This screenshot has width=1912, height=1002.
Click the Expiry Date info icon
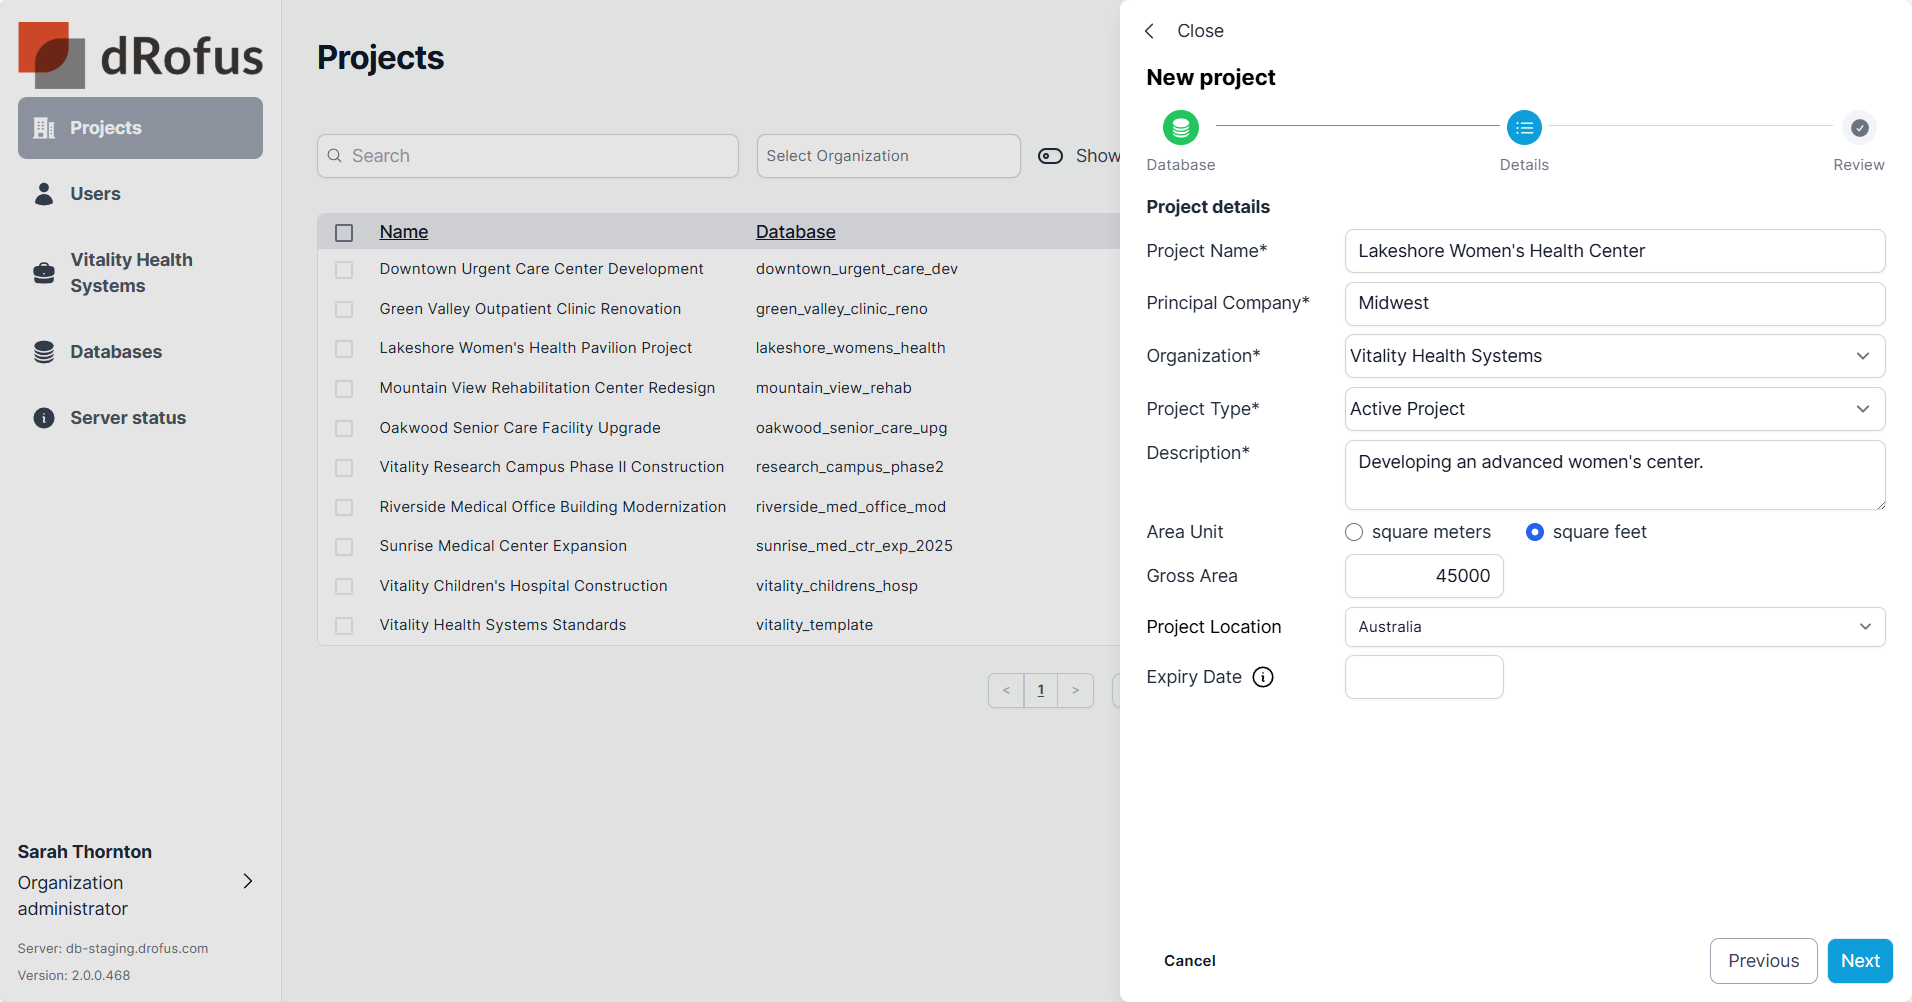1263,678
